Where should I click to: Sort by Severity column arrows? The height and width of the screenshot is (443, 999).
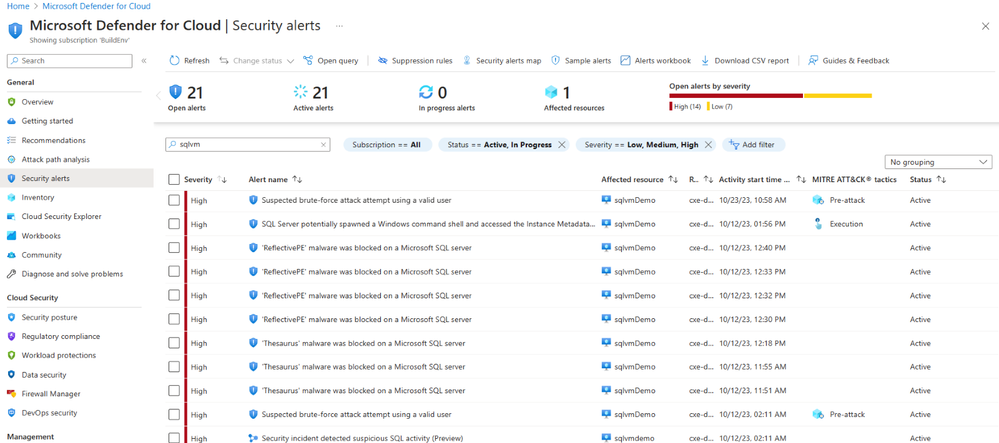222,180
